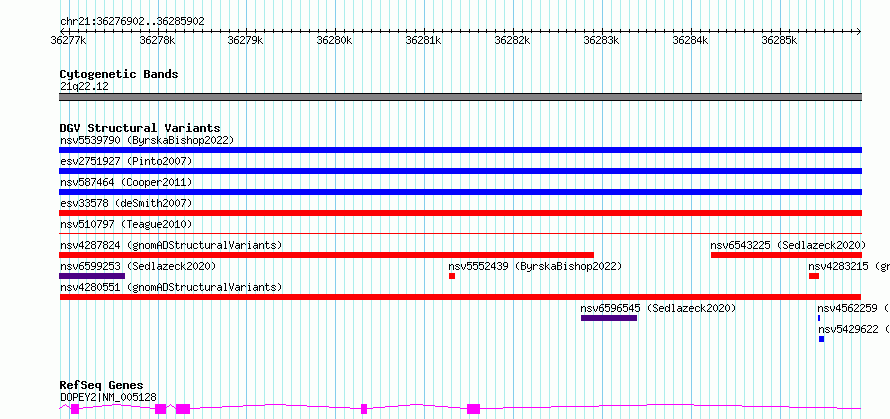This screenshot has width=890, height=419.
Task: Click the DOPEY2 exon just after 36278k
Action: tap(183, 409)
